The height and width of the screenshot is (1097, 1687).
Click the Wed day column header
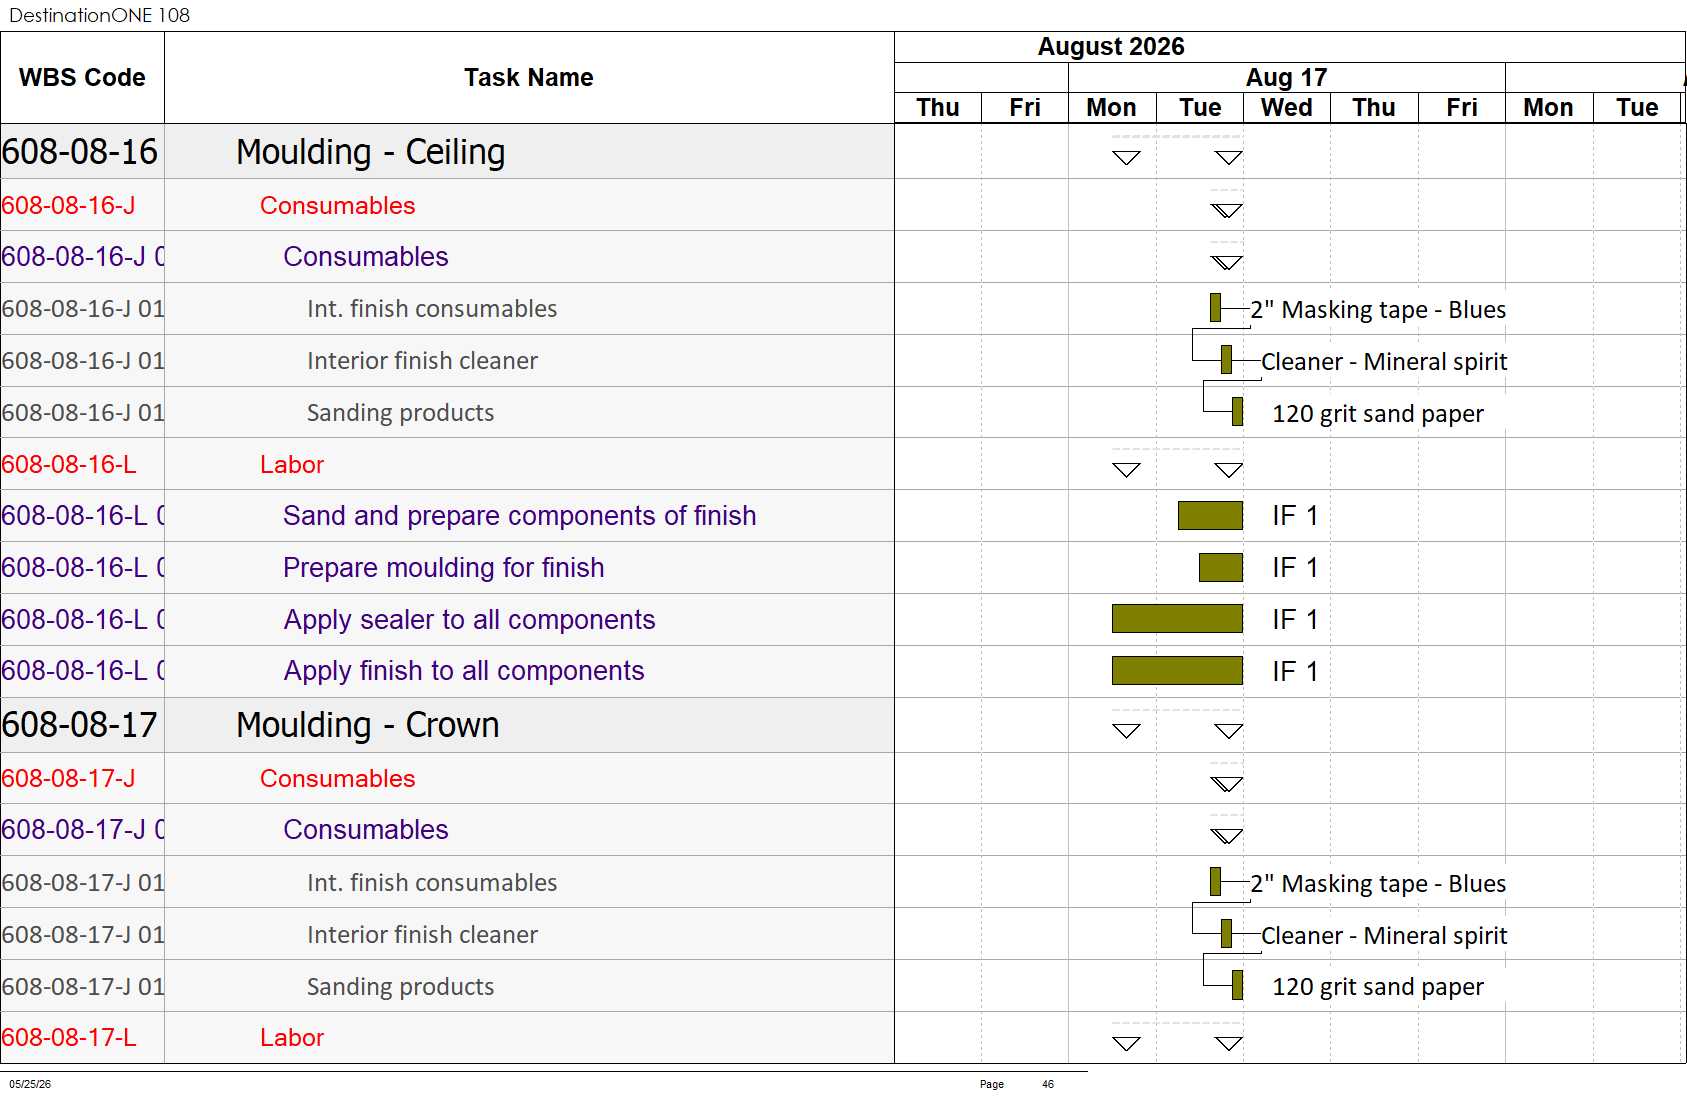coord(1286,108)
